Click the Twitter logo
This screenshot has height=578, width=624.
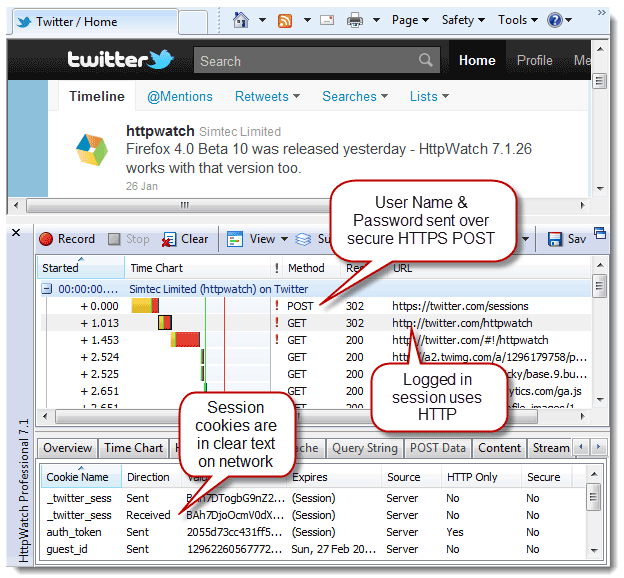pos(120,60)
